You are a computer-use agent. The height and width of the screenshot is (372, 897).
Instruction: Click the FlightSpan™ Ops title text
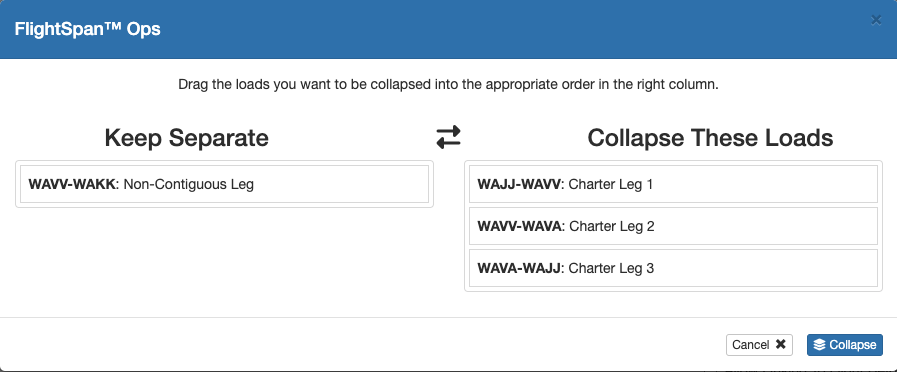[x=88, y=29]
